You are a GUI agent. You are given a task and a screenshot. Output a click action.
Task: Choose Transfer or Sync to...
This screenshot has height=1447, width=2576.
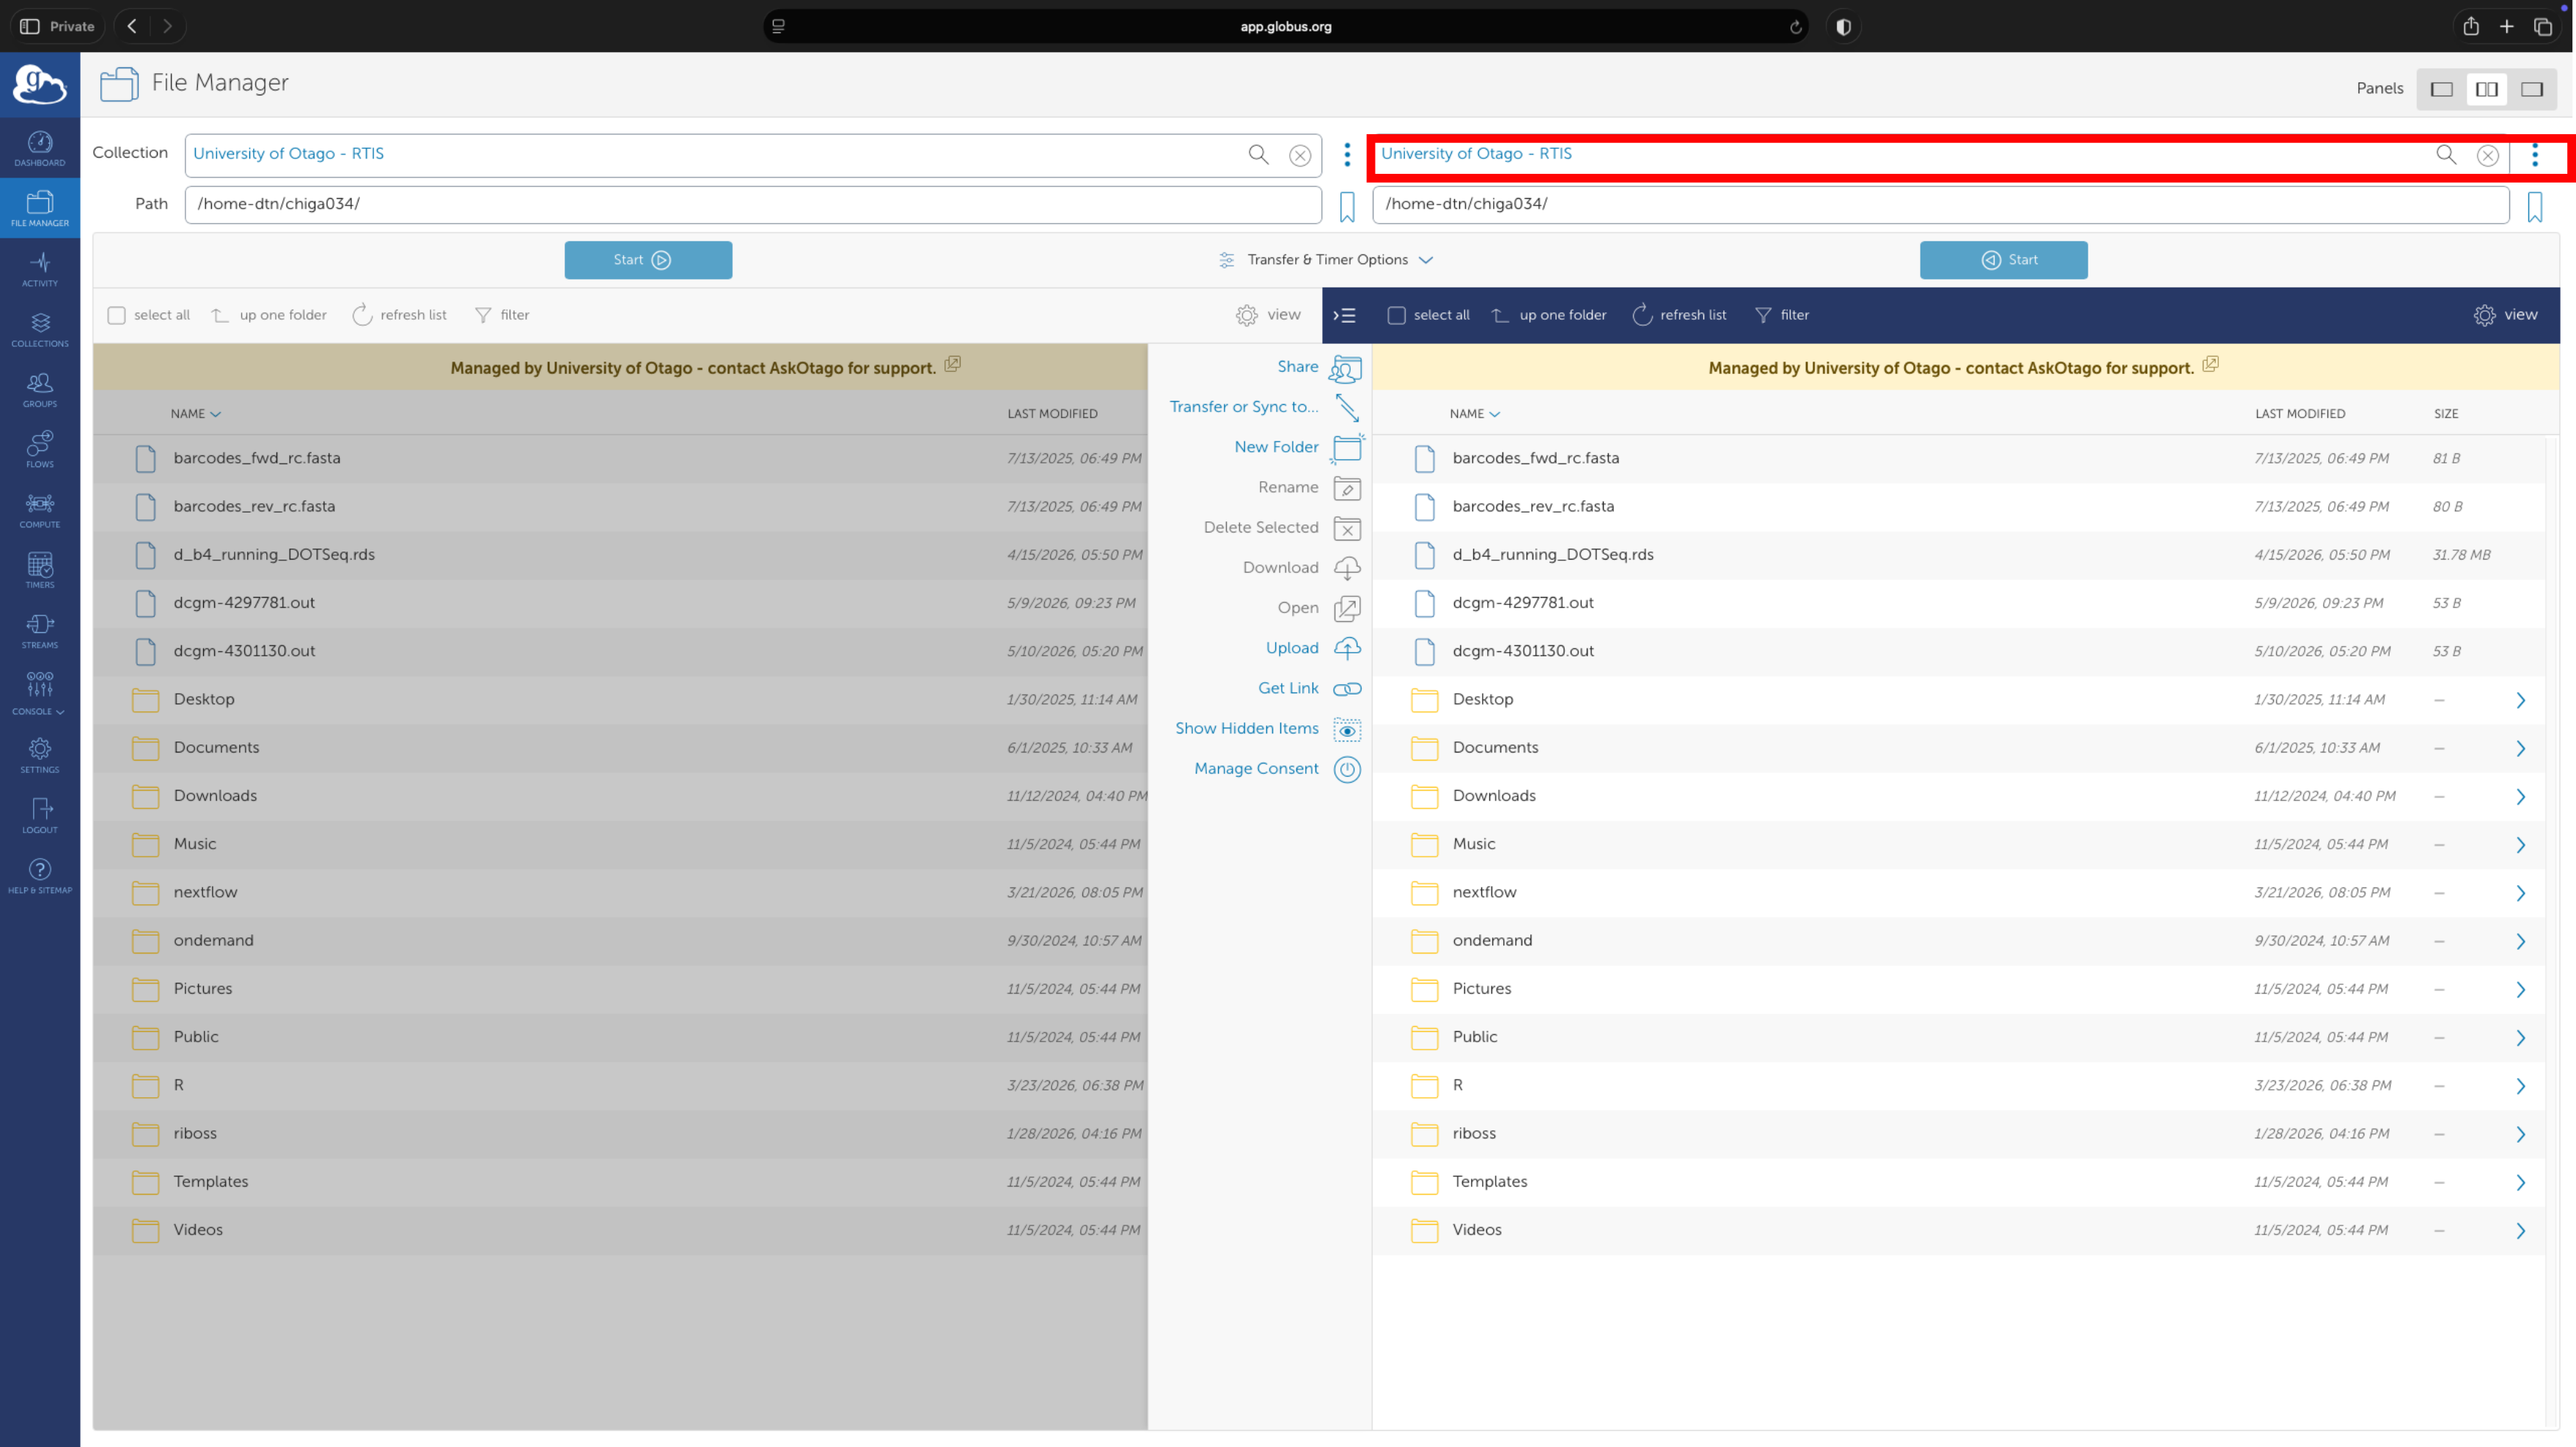[1265, 407]
